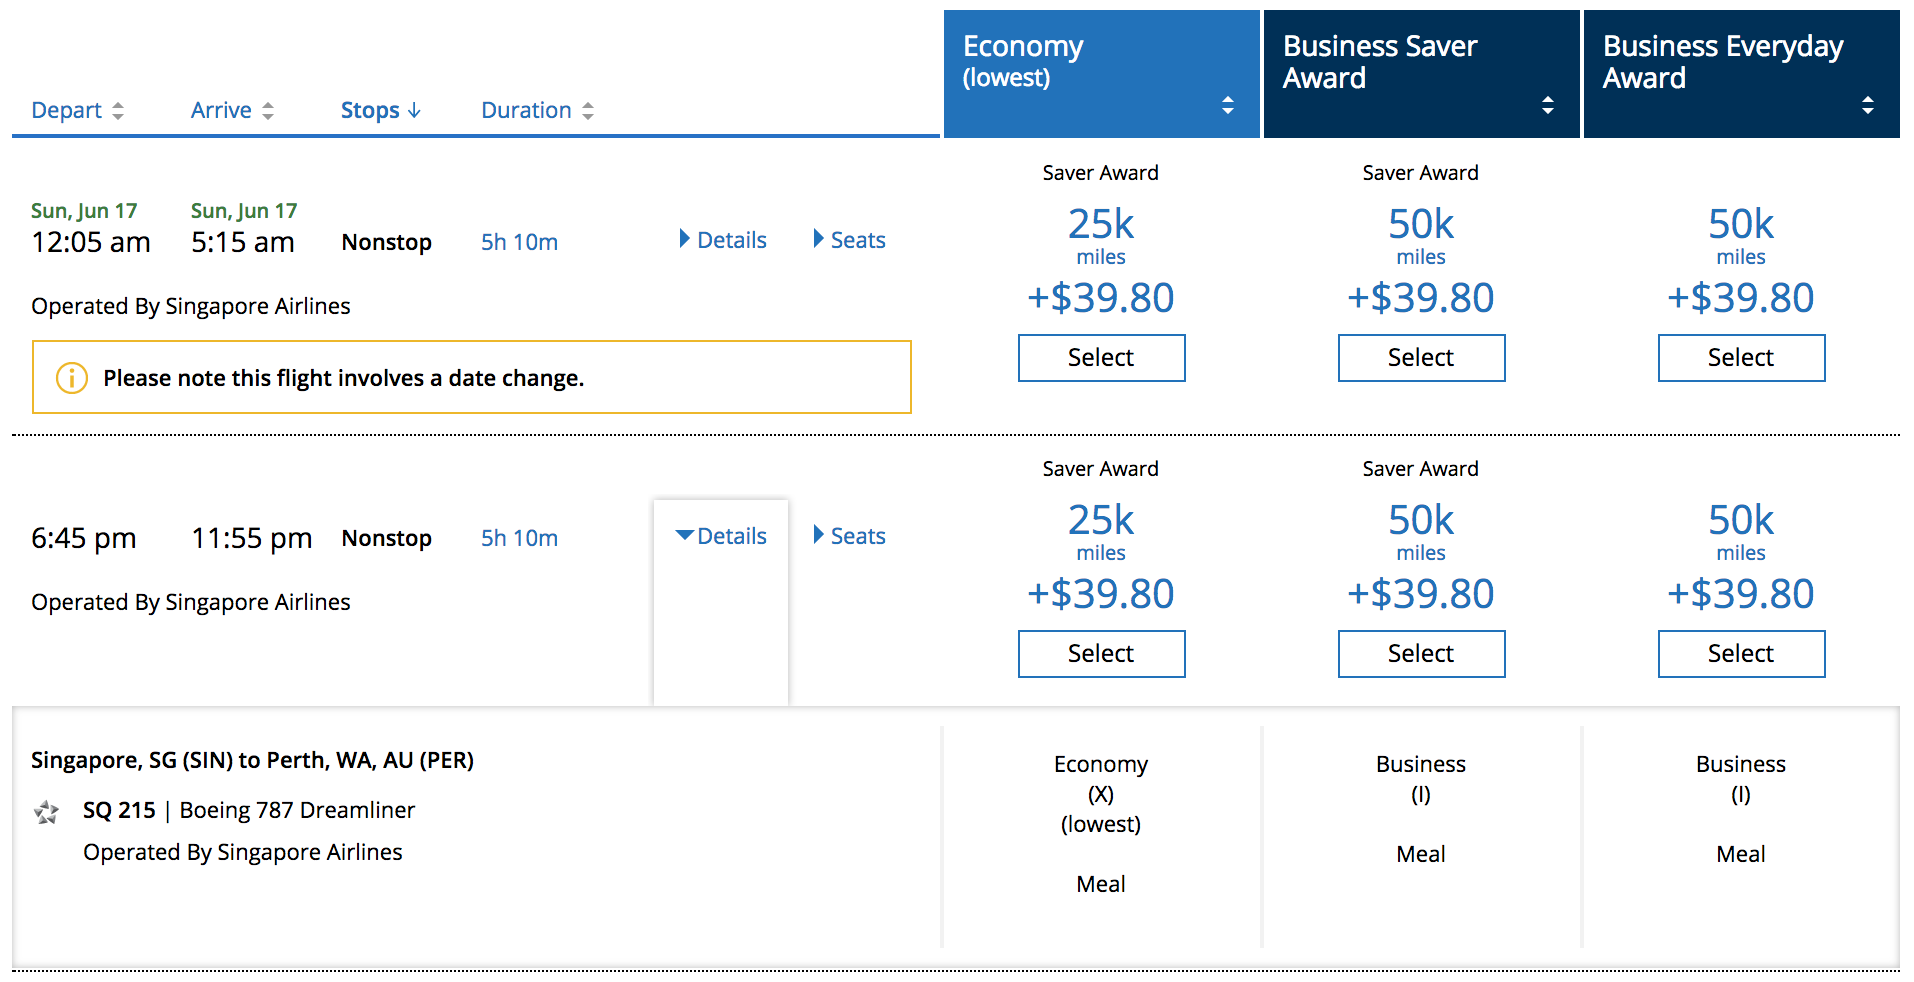Click the Star Alliance logo beside SQ 215
The height and width of the screenshot is (982, 1914).
[x=46, y=812]
